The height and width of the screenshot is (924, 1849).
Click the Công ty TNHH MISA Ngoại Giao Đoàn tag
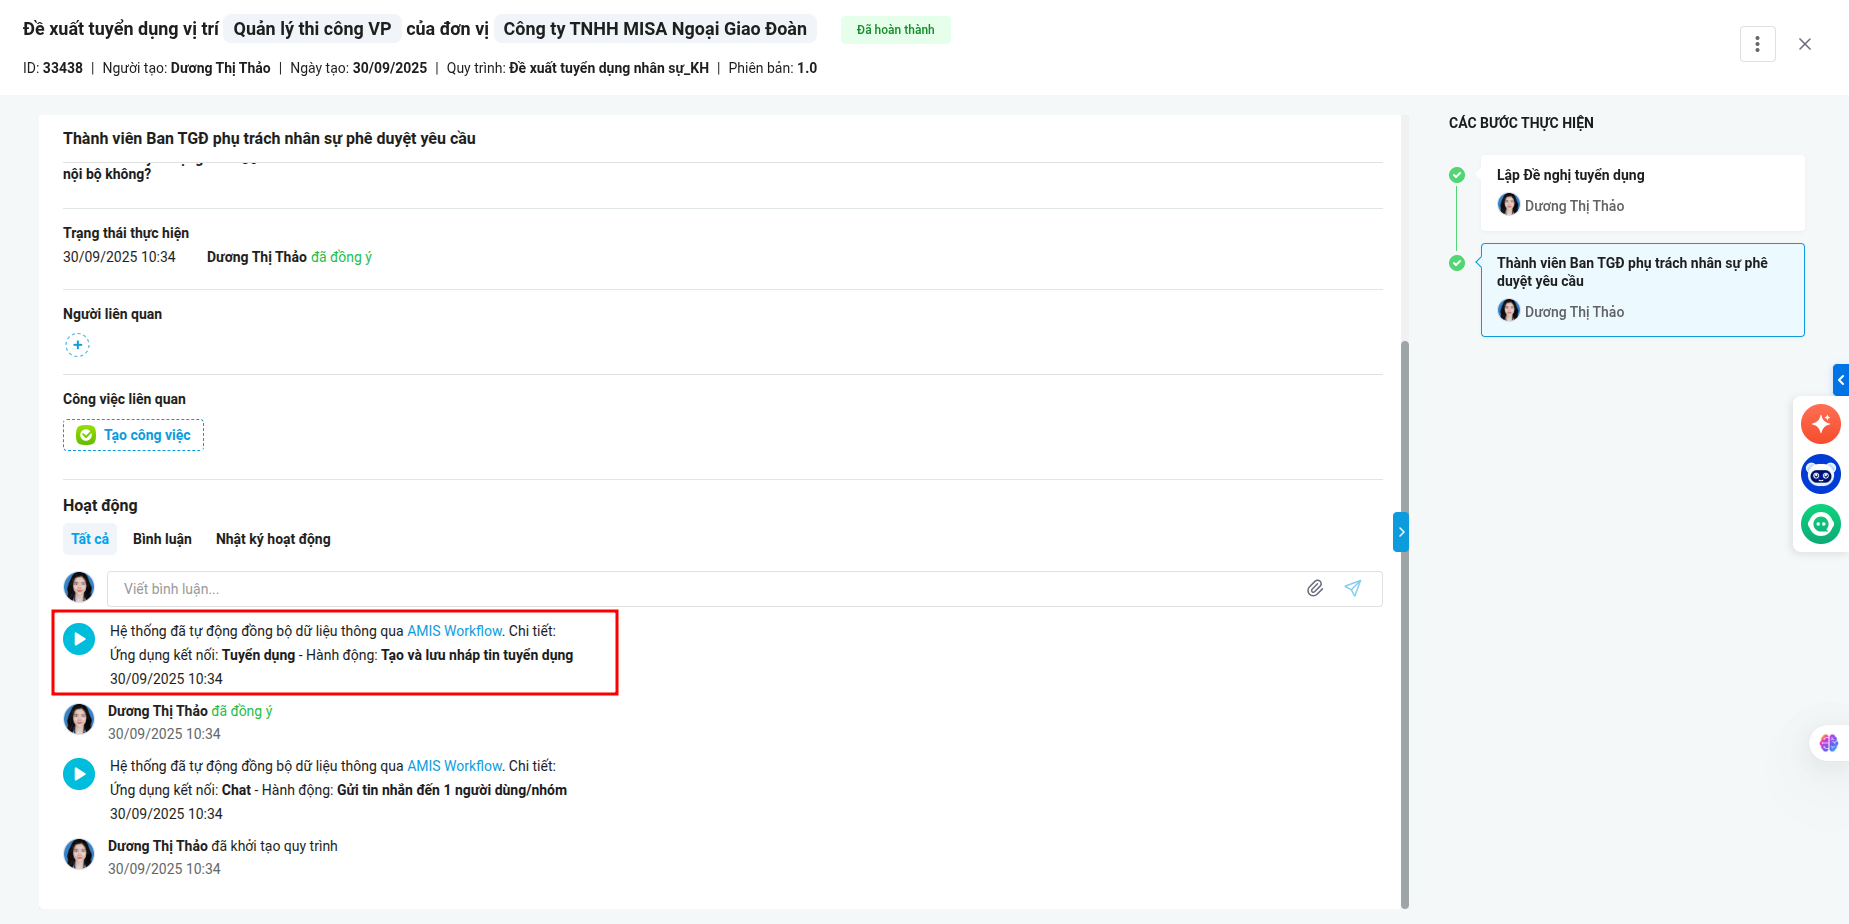[655, 29]
